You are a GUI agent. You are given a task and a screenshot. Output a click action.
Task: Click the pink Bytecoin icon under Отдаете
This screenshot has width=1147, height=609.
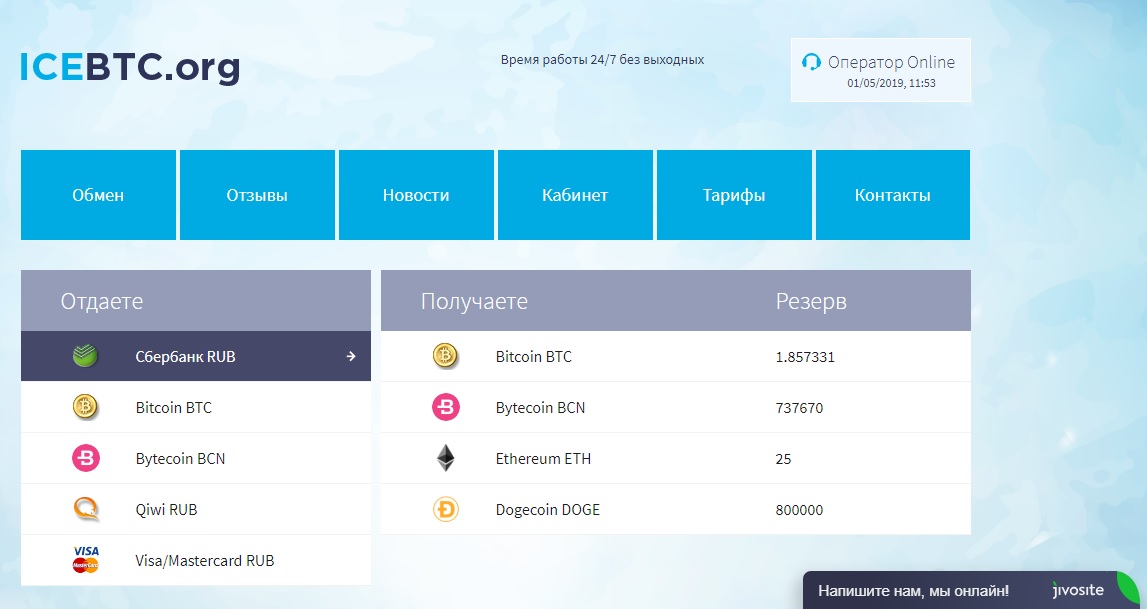tap(86, 458)
